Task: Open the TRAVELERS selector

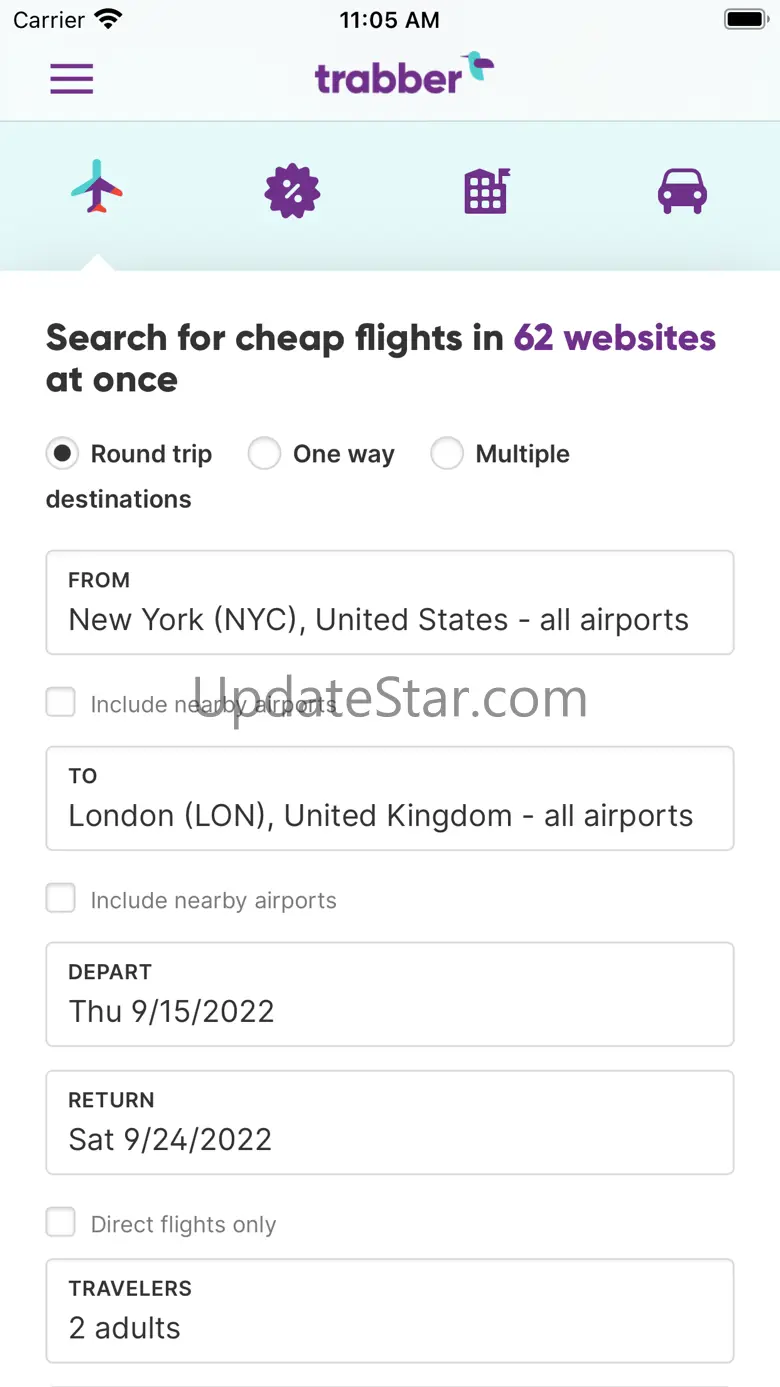Action: [x=390, y=1310]
